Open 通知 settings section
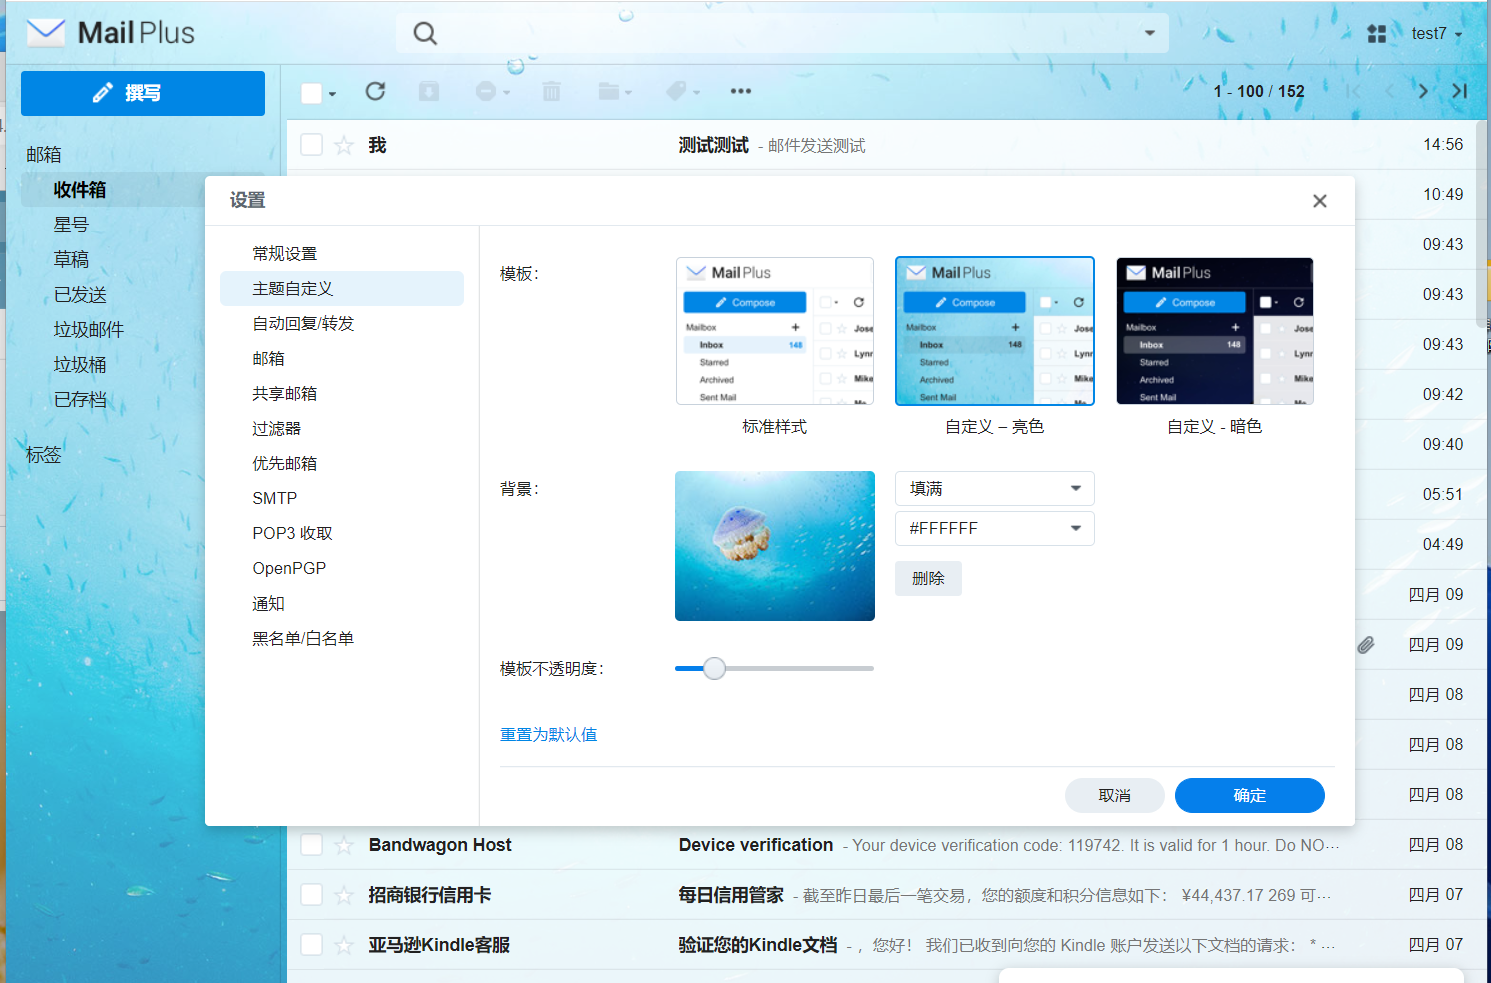Screen dimensions: 1491x983 pos(342,604)
